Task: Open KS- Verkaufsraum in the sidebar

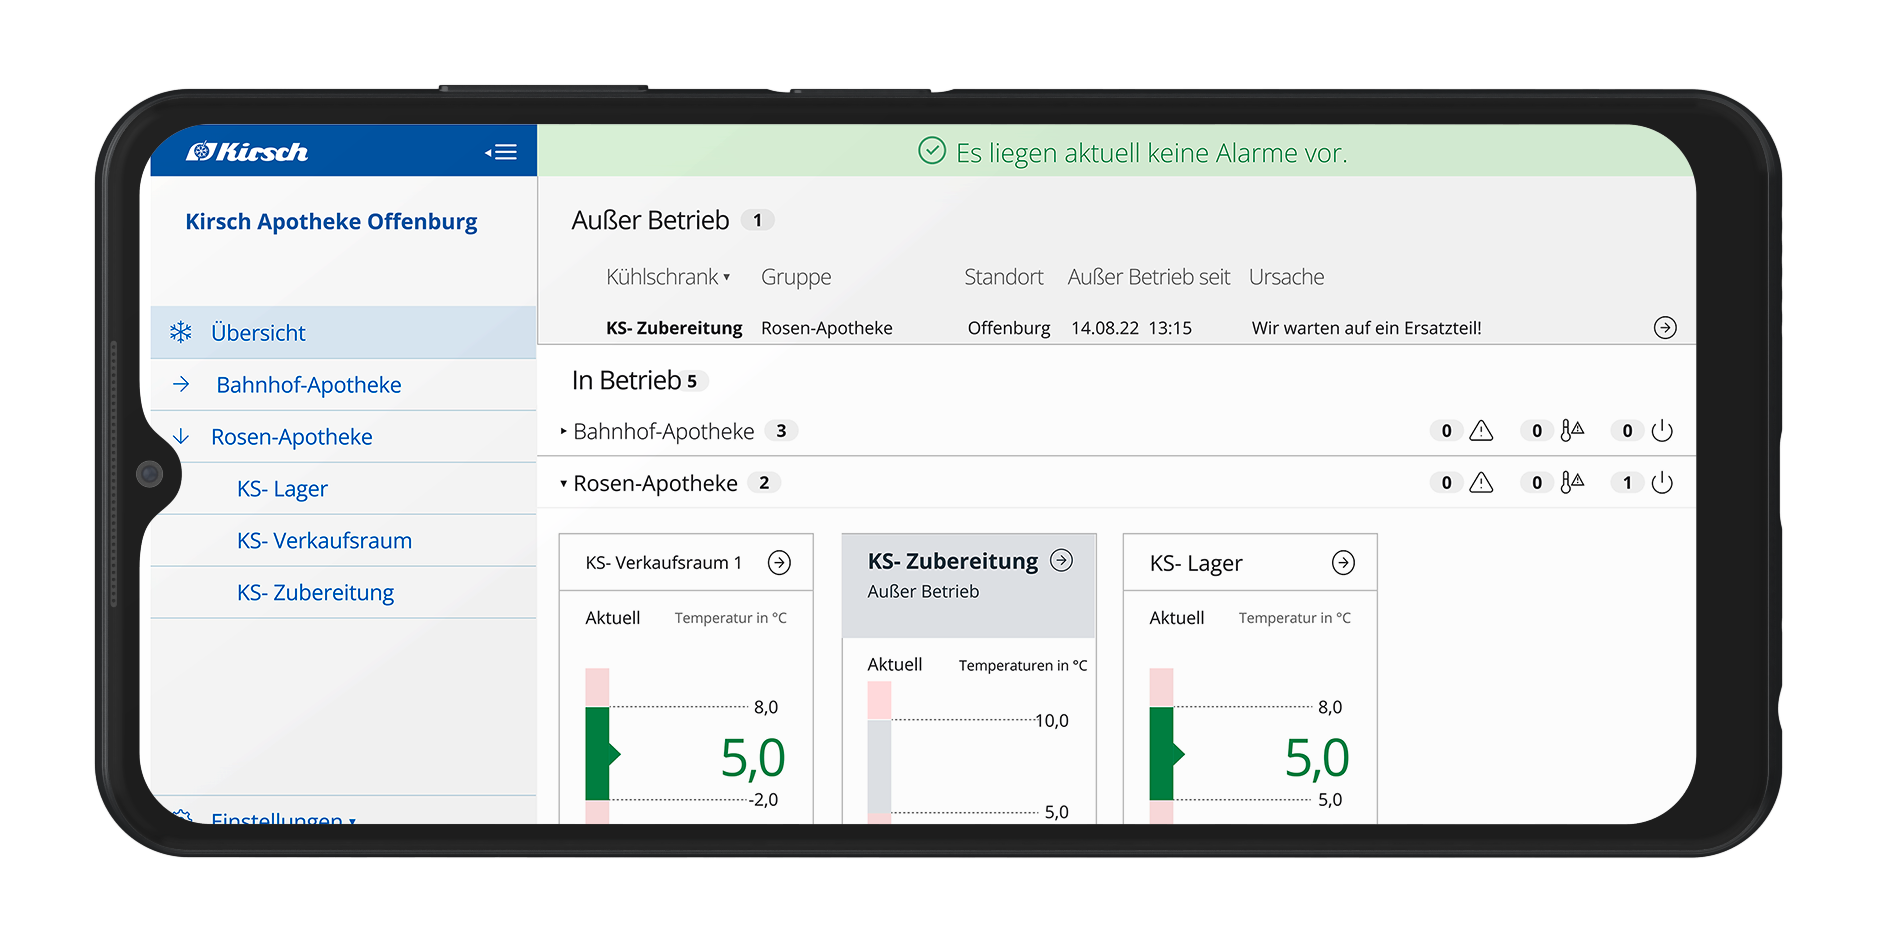Action: pyautogui.click(x=324, y=541)
